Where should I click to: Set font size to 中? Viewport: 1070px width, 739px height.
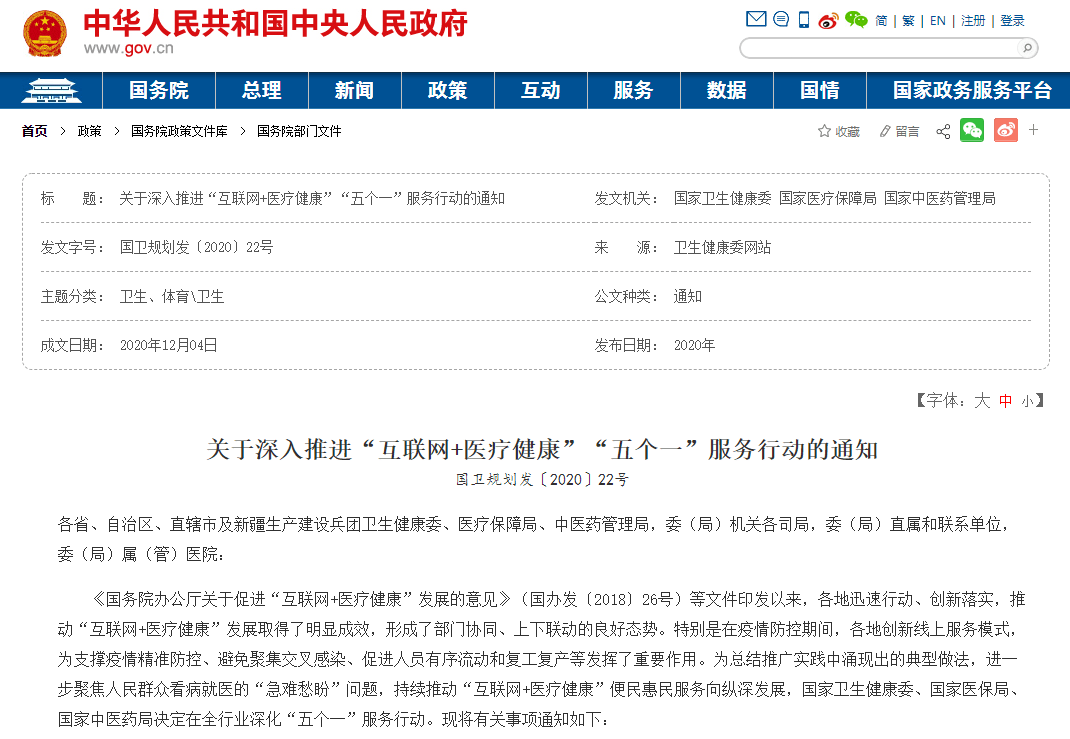1005,401
